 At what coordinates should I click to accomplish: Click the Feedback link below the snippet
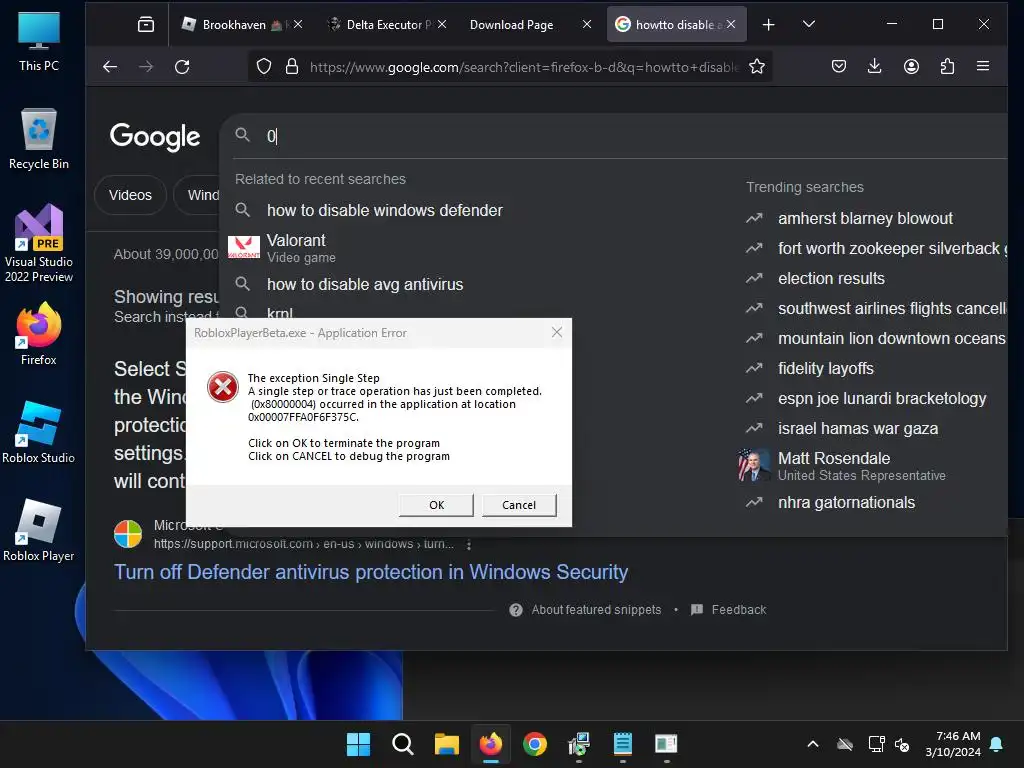tap(738, 610)
